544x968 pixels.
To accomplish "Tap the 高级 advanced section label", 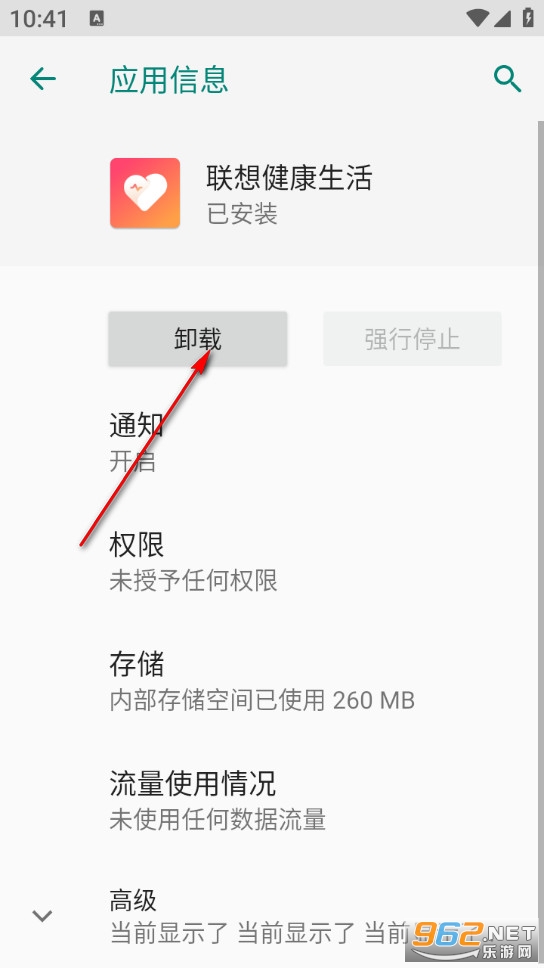I will pos(133,900).
